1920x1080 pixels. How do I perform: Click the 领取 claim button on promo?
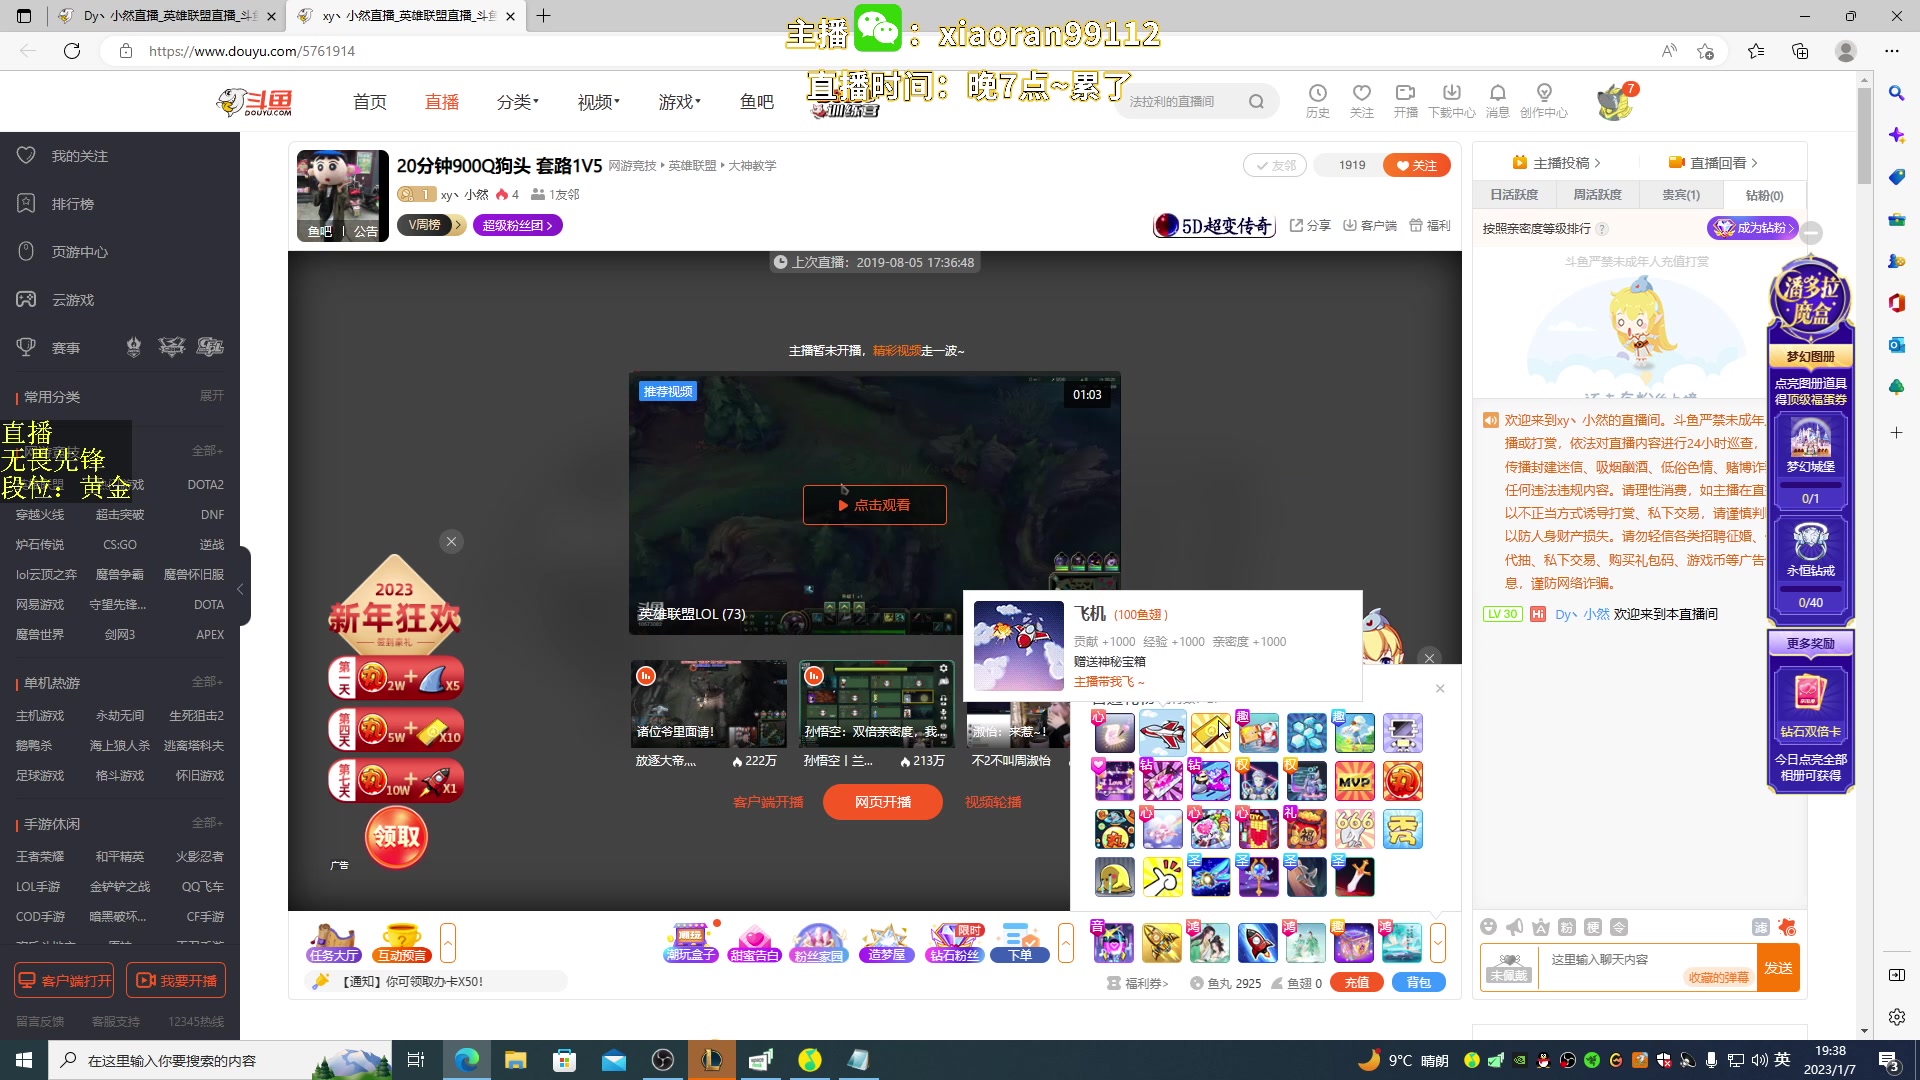click(396, 837)
